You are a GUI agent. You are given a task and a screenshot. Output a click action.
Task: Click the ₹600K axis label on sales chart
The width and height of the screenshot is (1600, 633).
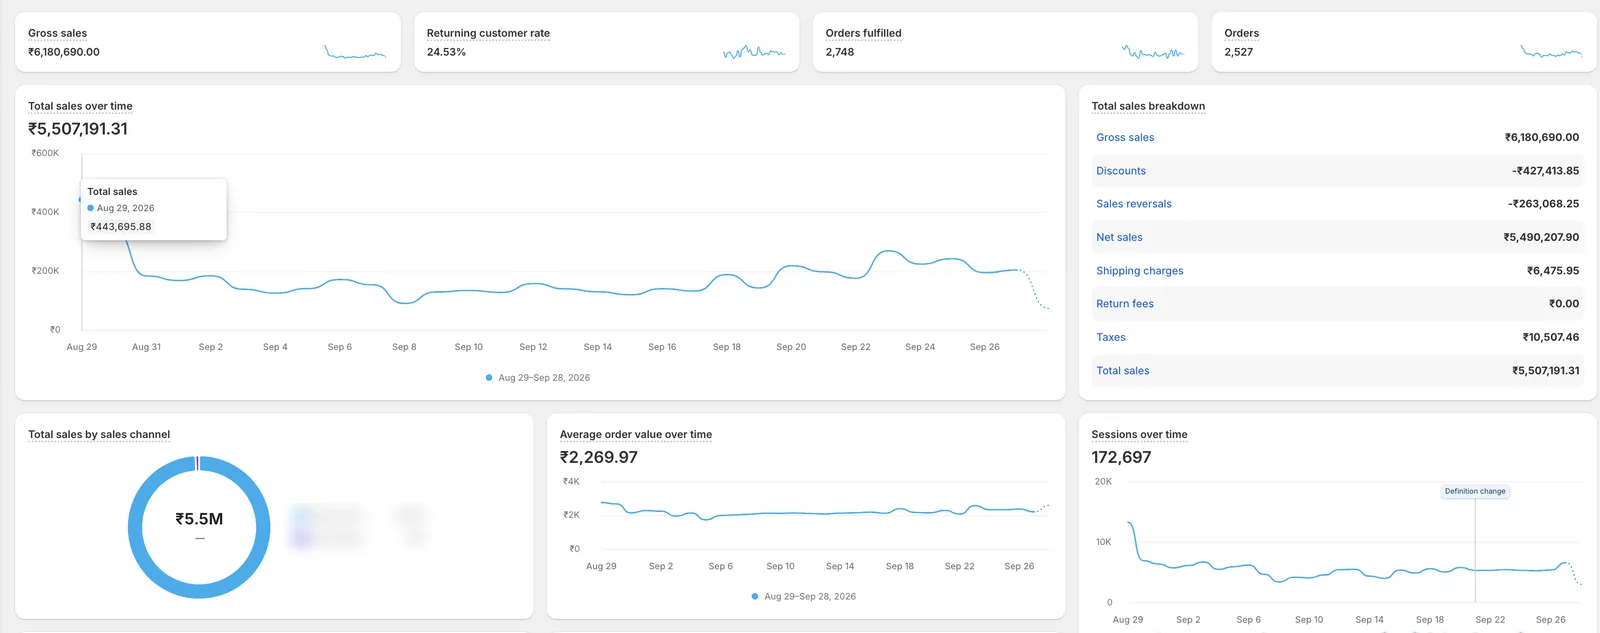(x=45, y=153)
